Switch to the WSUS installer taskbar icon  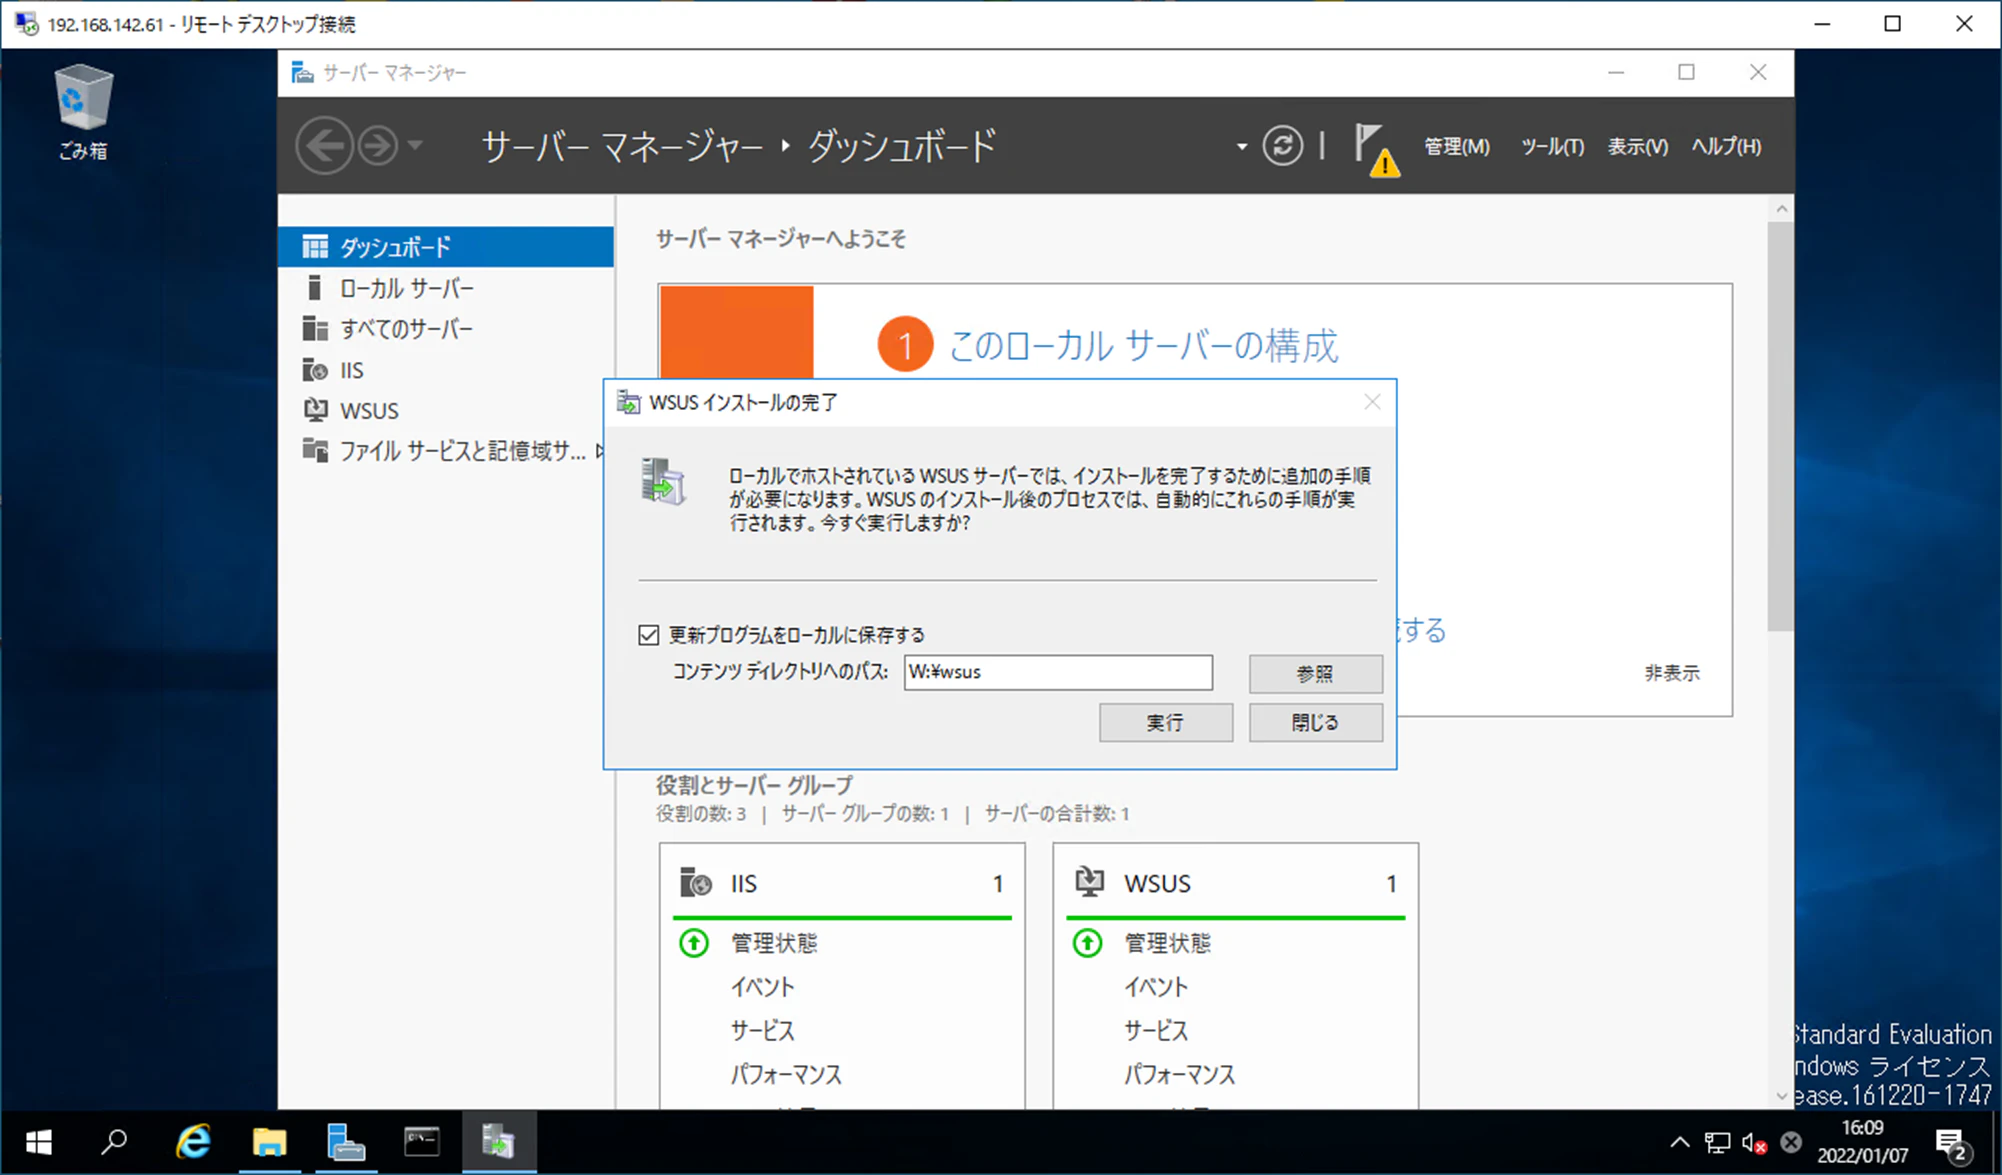(498, 1142)
